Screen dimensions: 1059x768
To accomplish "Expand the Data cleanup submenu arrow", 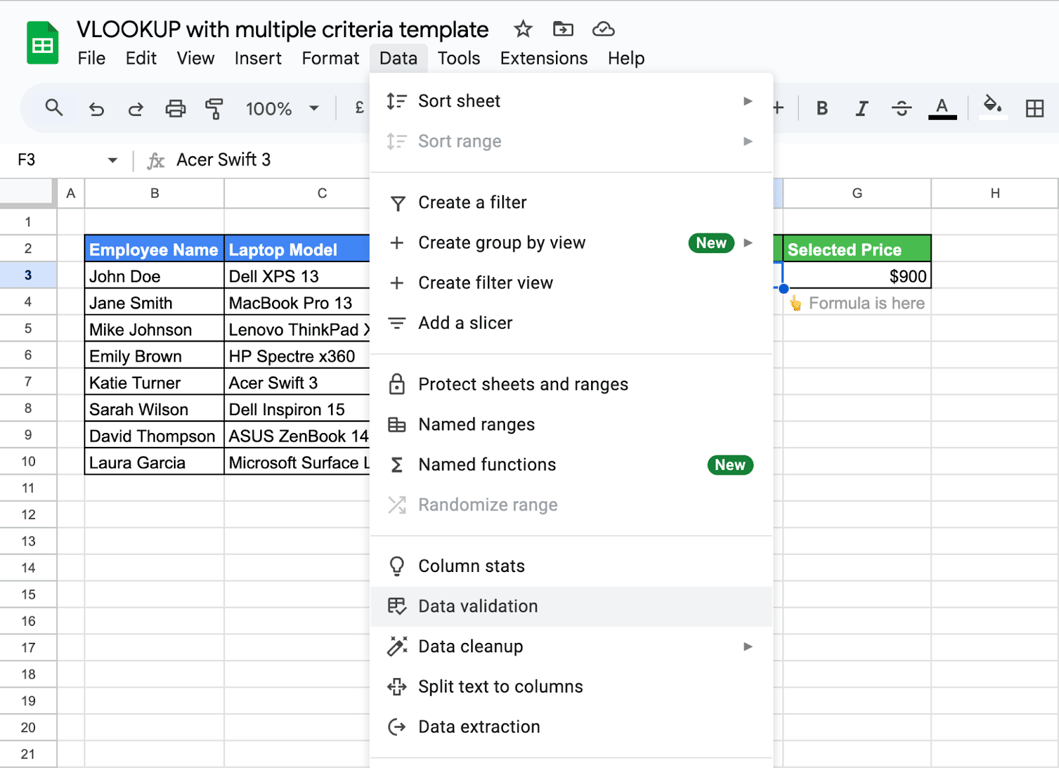I will 748,646.
